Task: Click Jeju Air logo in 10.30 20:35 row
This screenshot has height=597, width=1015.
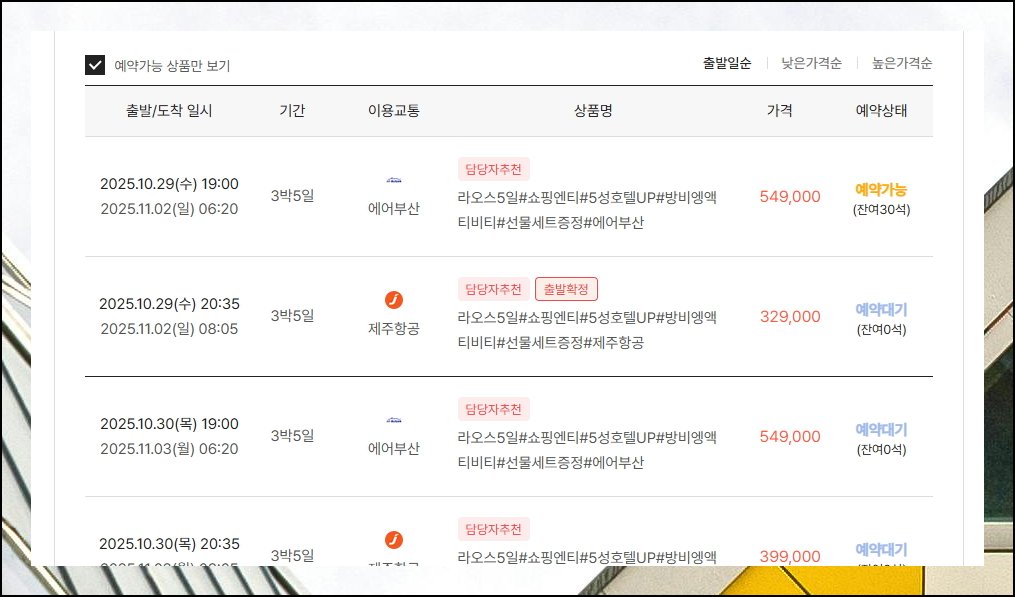Action: click(x=394, y=540)
